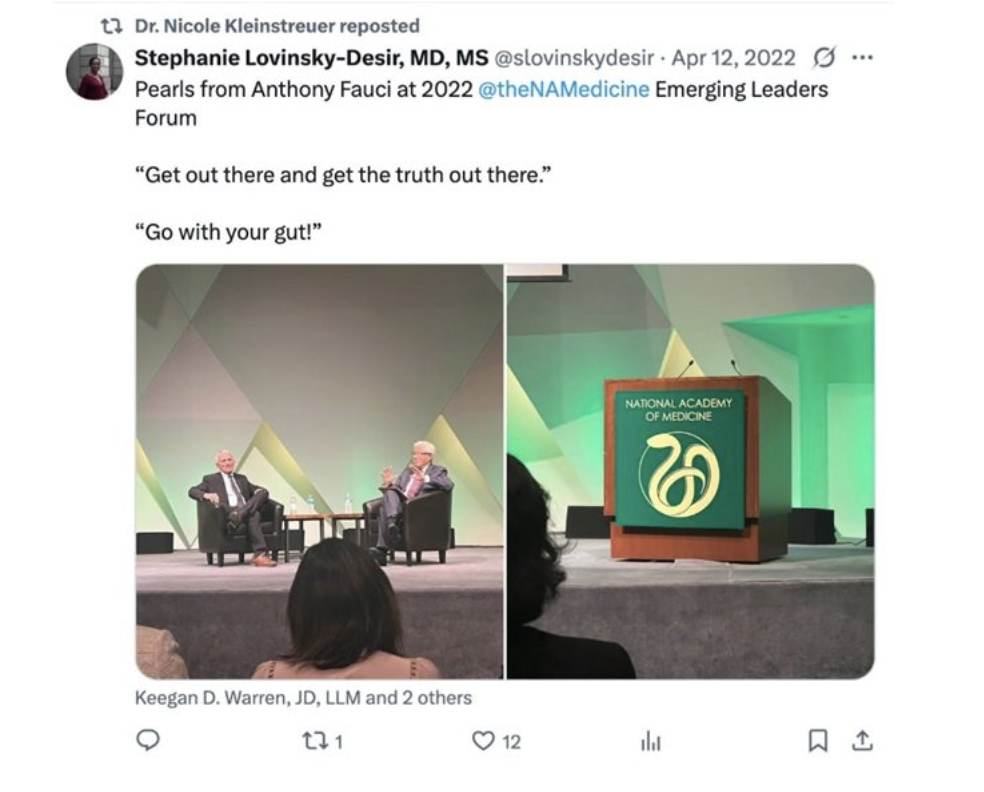Open the right photo of the NAM podium
The image size is (984, 792).
(690, 471)
